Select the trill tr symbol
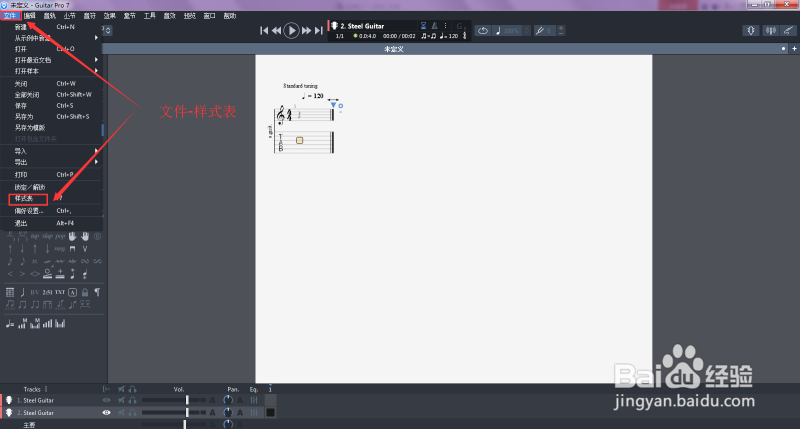 point(35,261)
